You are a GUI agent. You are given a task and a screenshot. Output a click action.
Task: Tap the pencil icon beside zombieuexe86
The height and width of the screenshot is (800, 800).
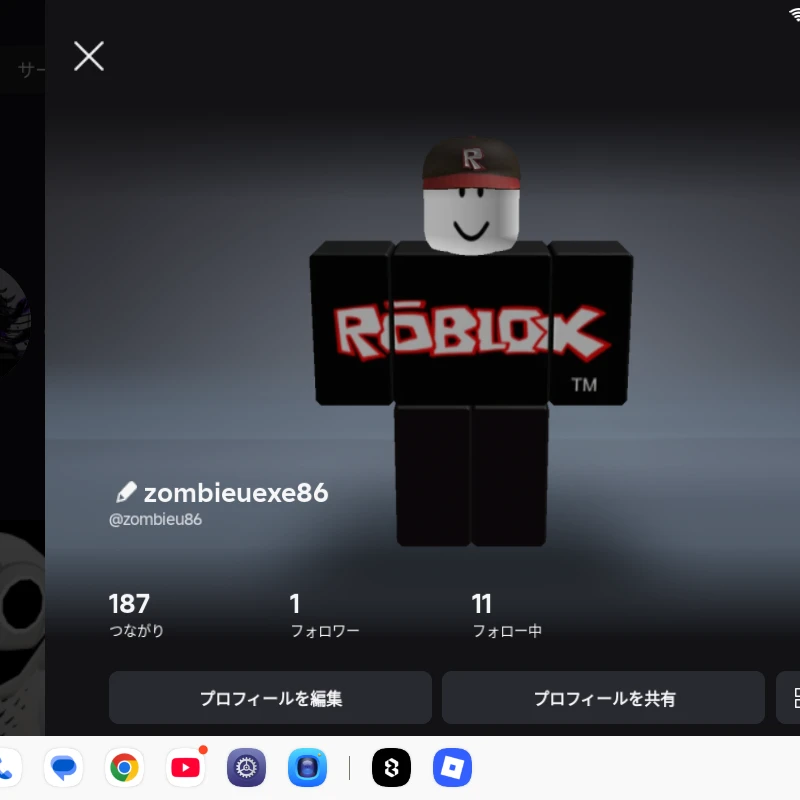(x=126, y=492)
